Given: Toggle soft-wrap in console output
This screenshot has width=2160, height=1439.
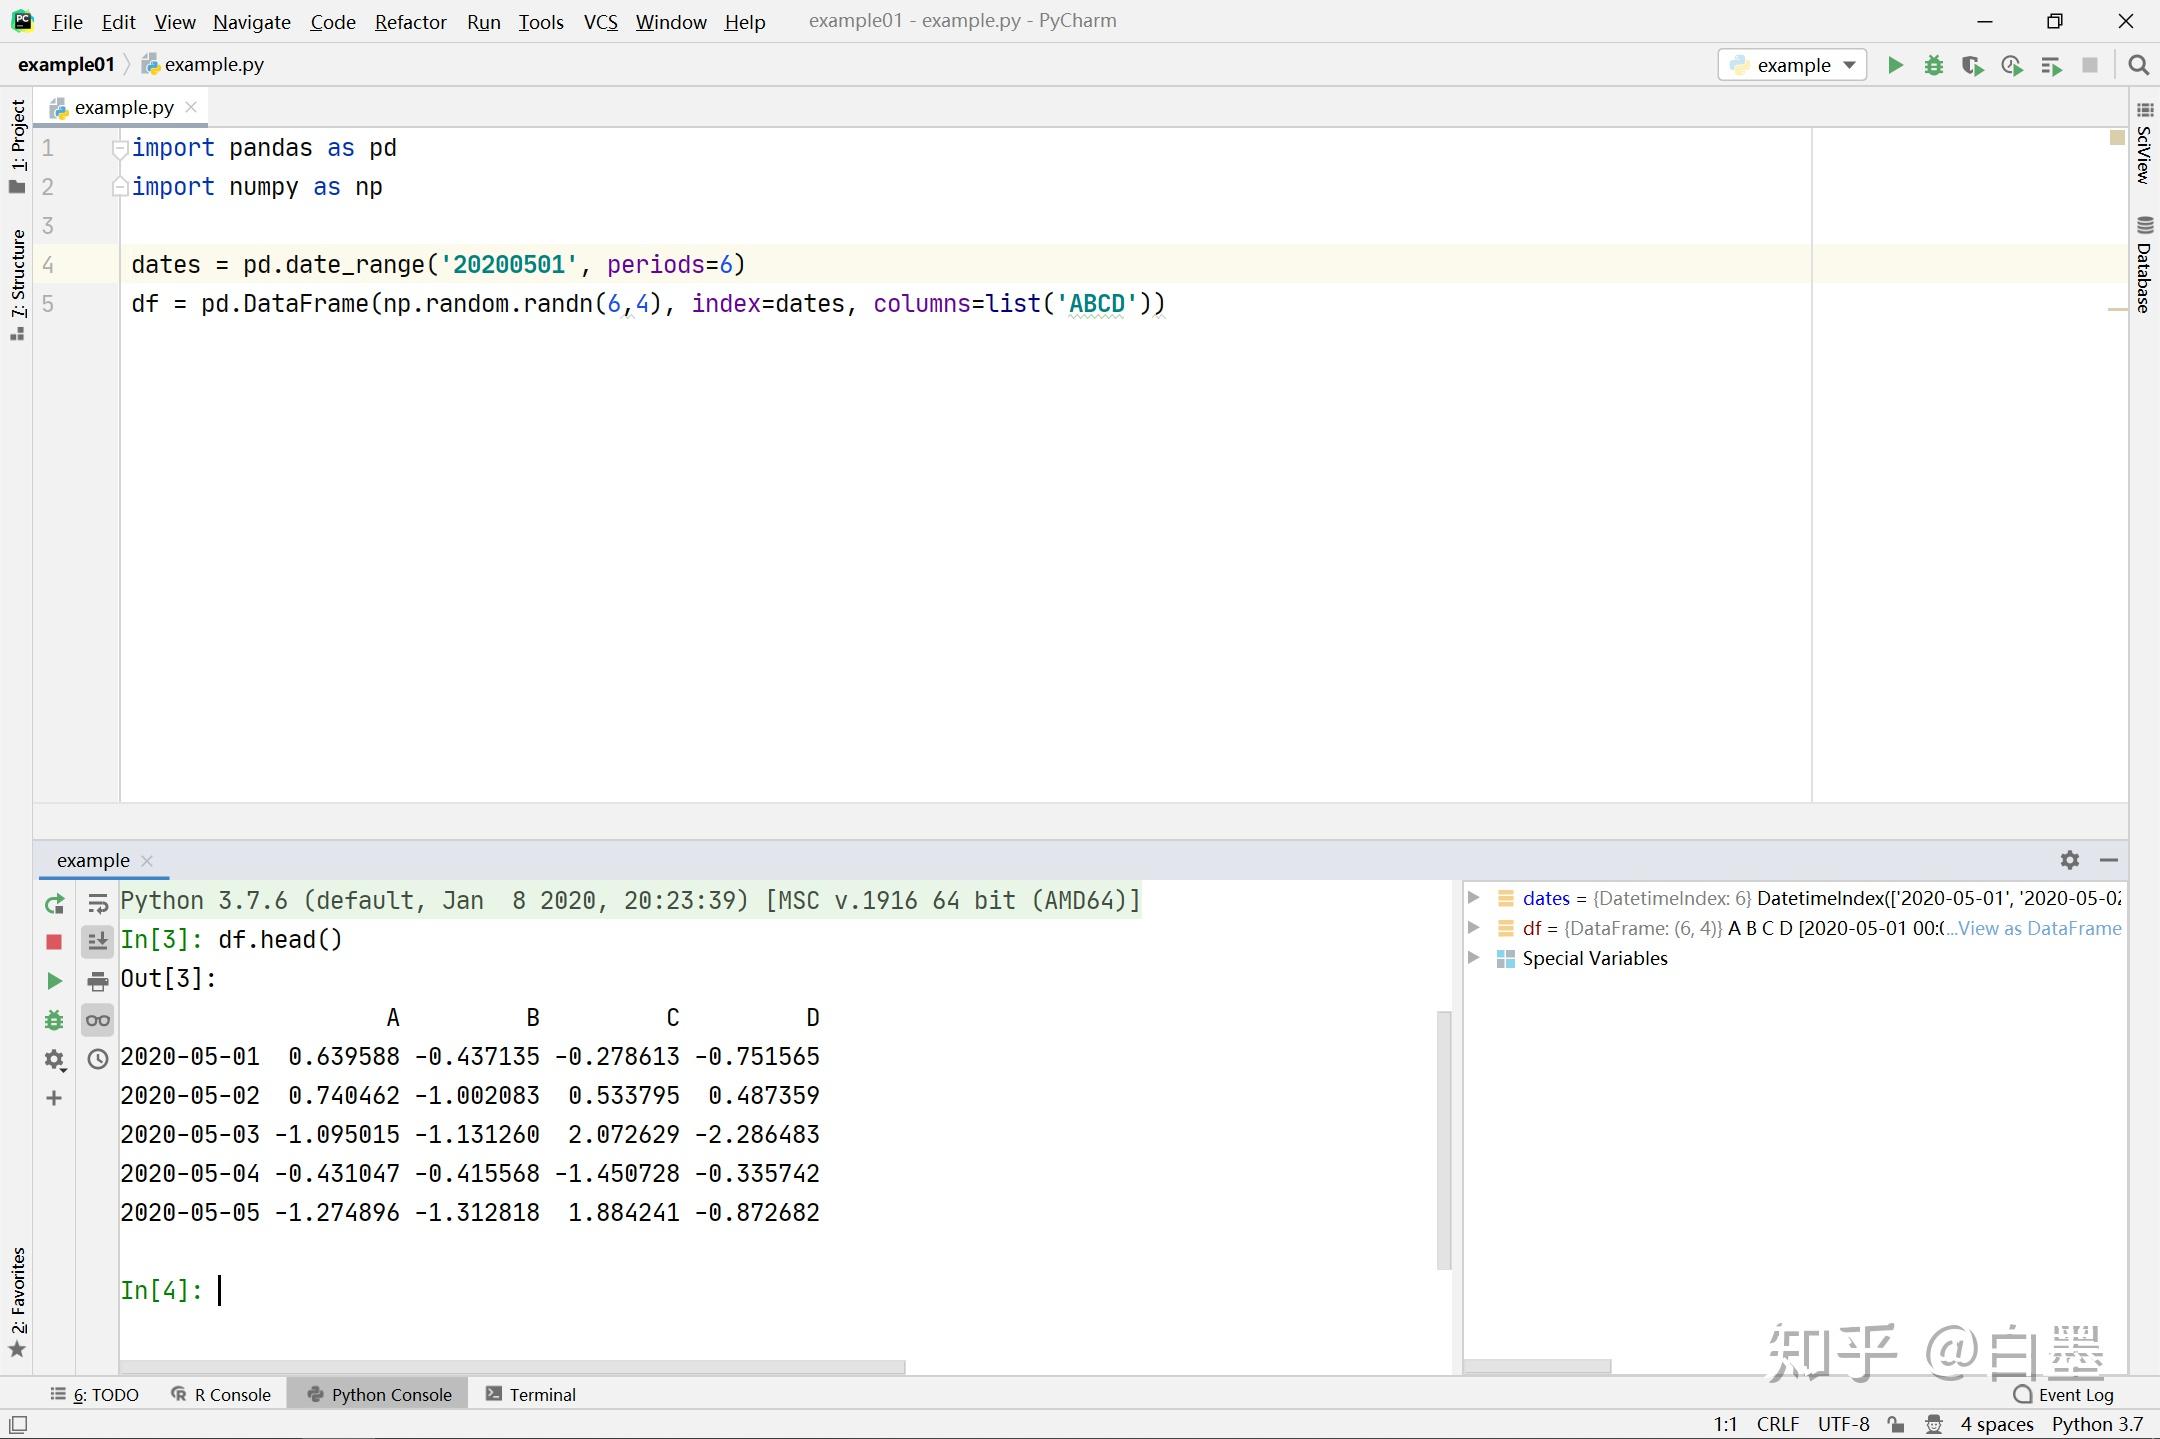Looking at the screenshot, I should coord(97,904).
